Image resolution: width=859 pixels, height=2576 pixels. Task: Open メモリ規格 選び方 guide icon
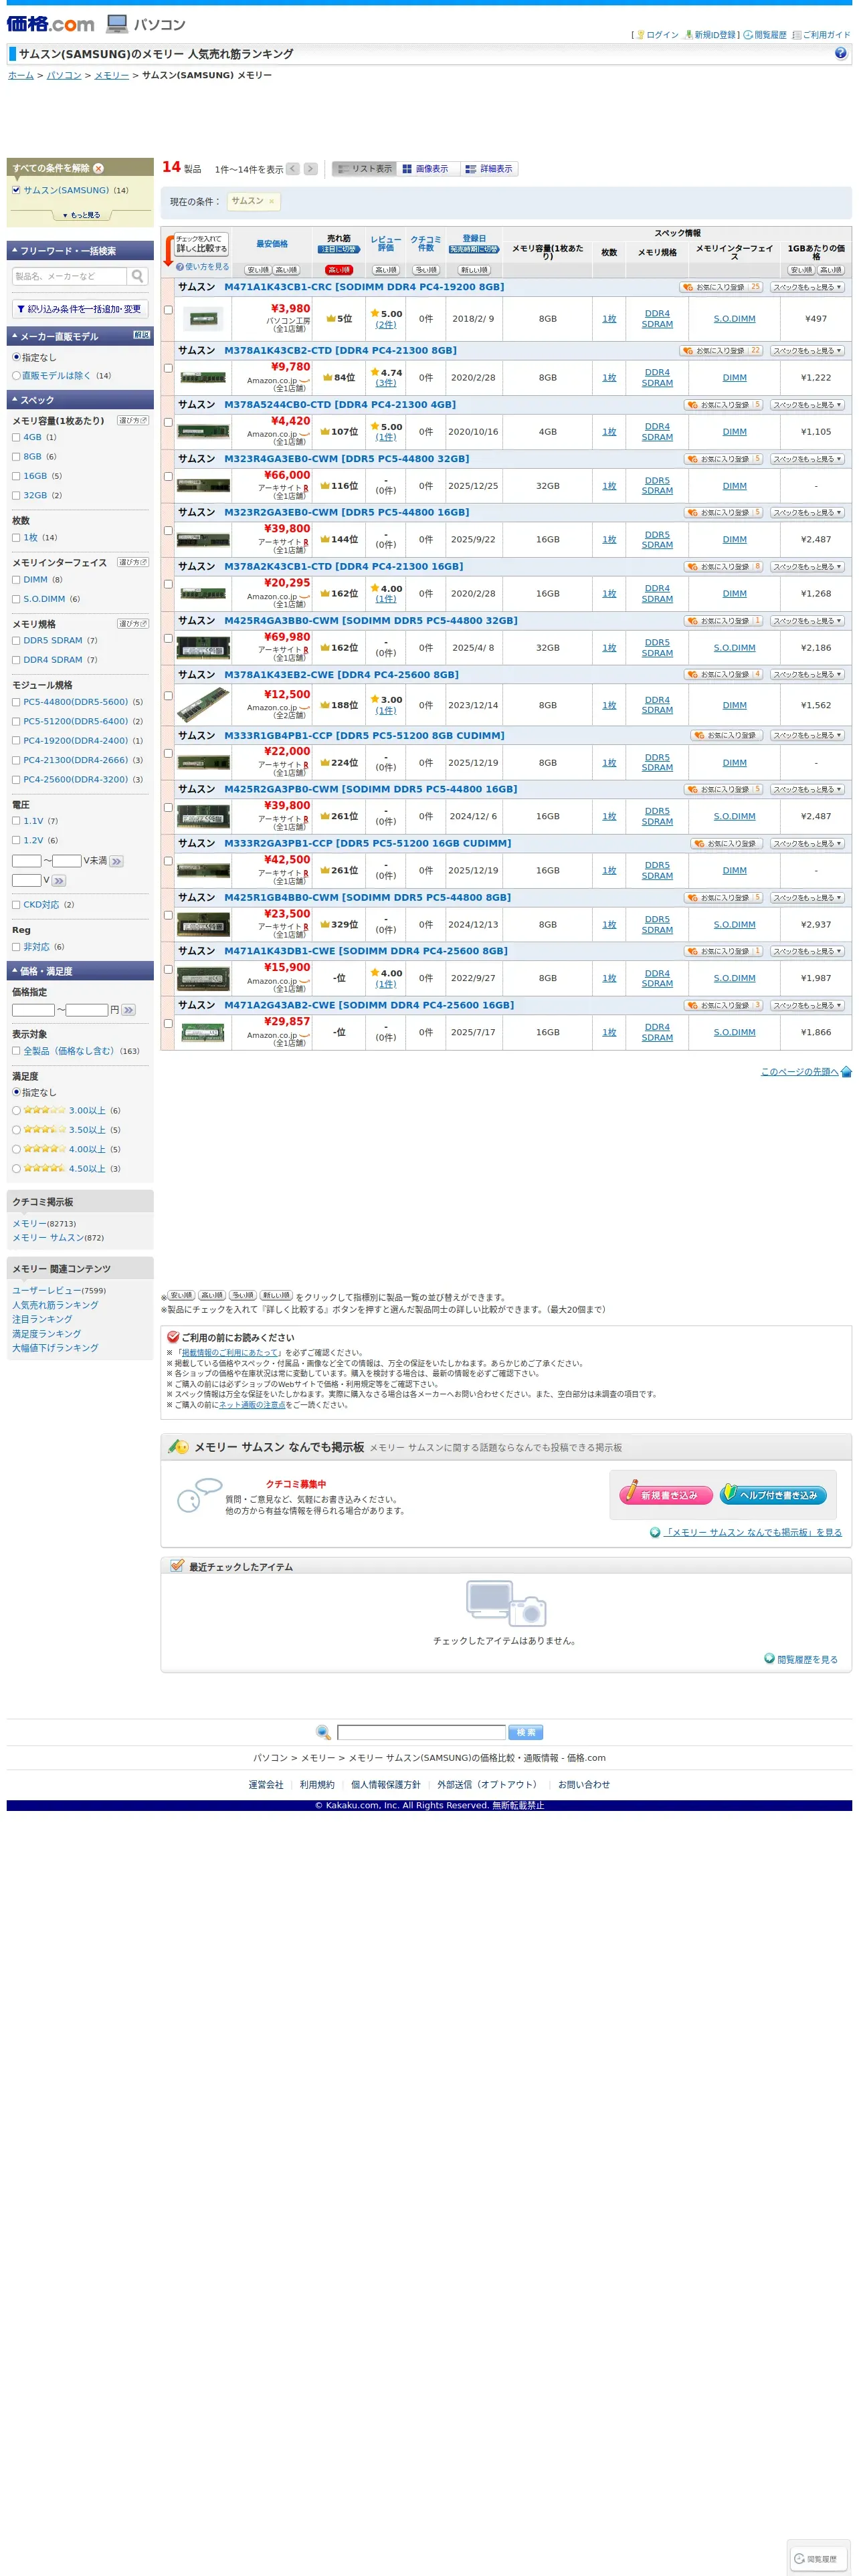coord(133,623)
